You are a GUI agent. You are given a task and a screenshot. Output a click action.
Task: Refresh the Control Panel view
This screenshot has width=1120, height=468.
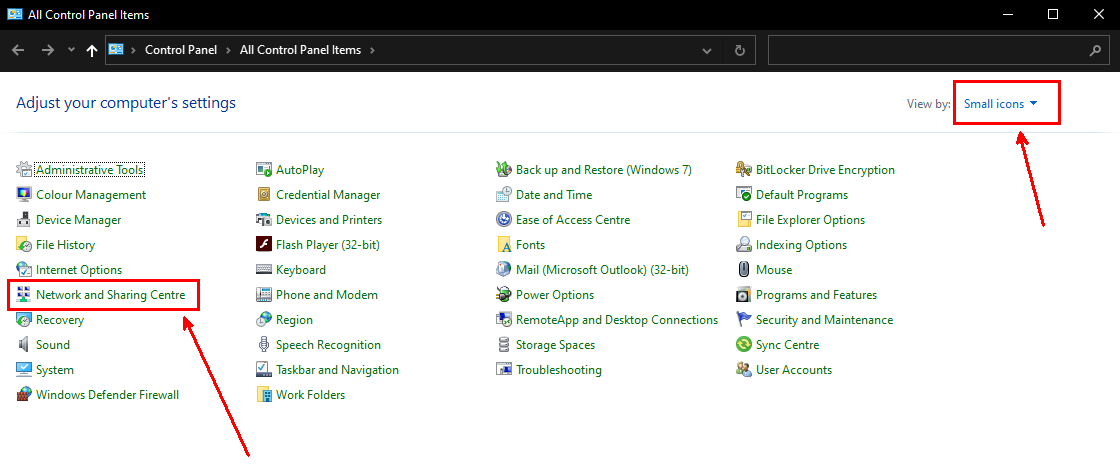click(740, 51)
